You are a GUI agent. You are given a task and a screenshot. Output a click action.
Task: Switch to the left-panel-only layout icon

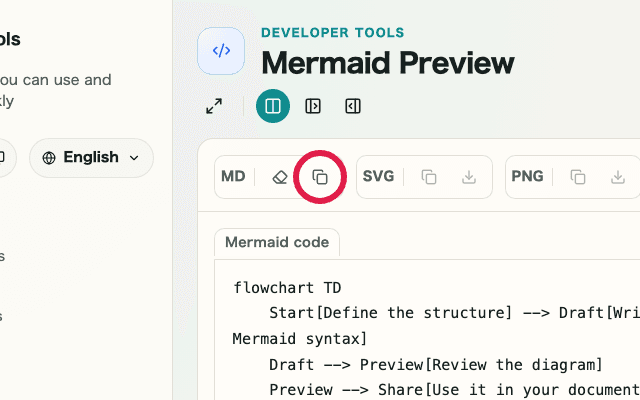(313, 106)
